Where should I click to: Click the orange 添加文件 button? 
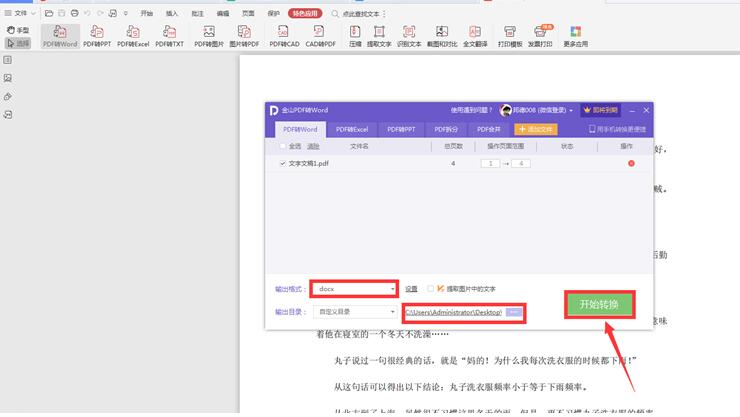(x=536, y=129)
